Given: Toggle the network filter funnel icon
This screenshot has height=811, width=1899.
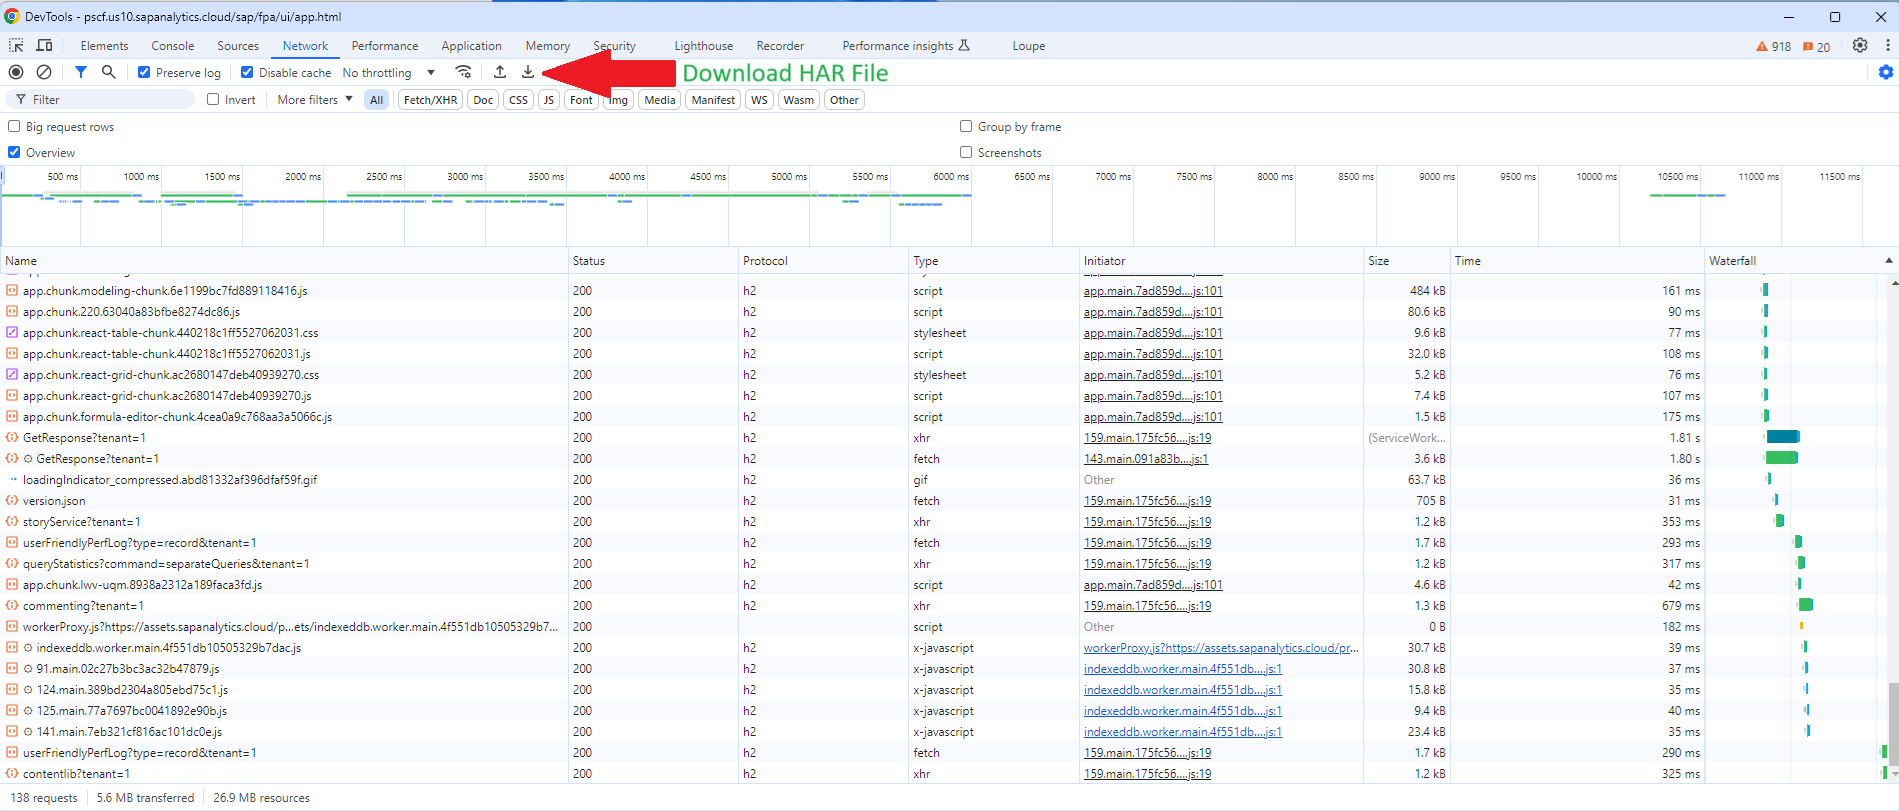Looking at the screenshot, I should [x=81, y=72].
